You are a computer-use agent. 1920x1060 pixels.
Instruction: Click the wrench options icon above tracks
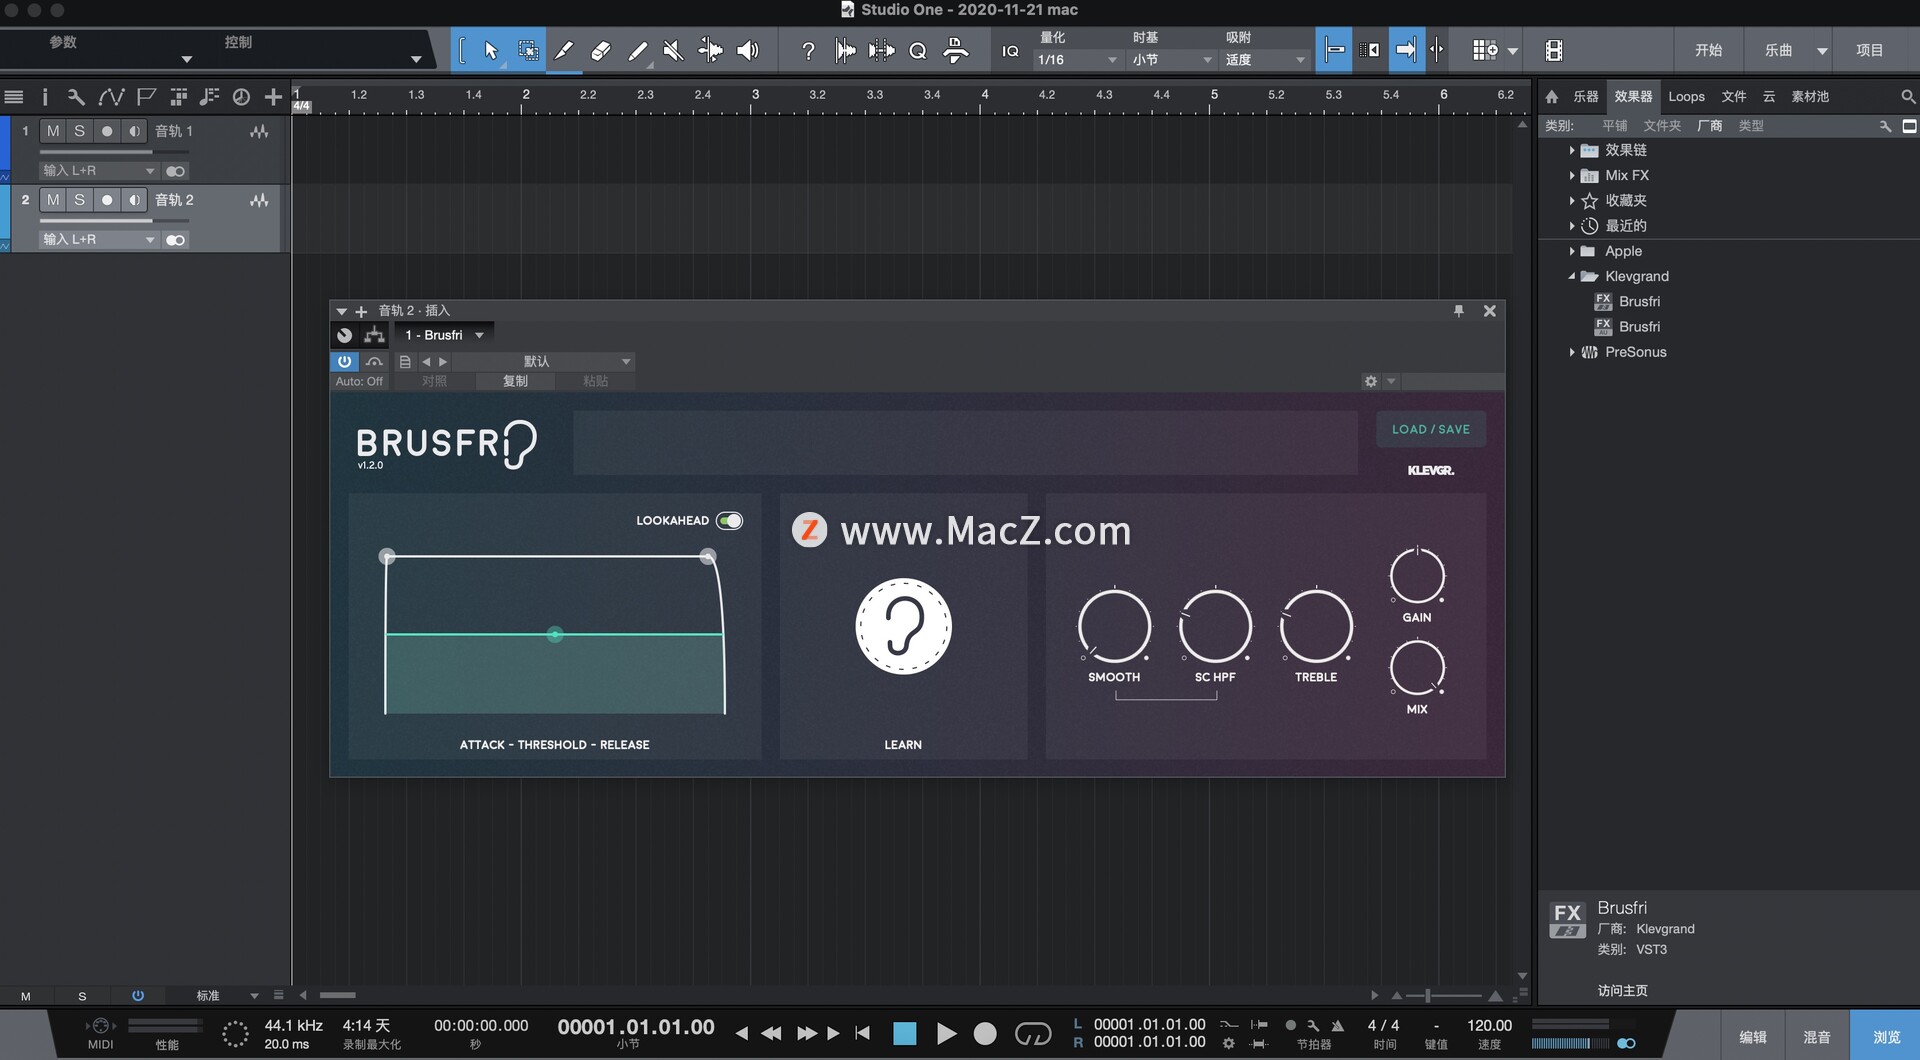pyautogui.click(x=76, y=97)
